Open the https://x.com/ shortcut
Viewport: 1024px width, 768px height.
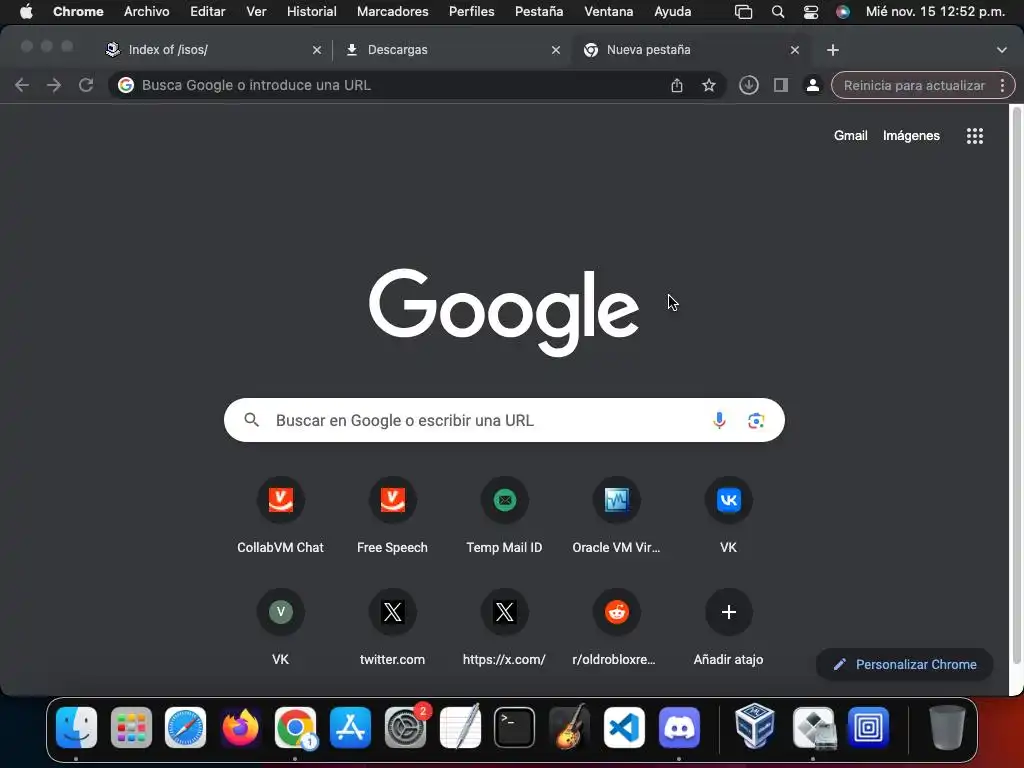[x=504, y=628]
